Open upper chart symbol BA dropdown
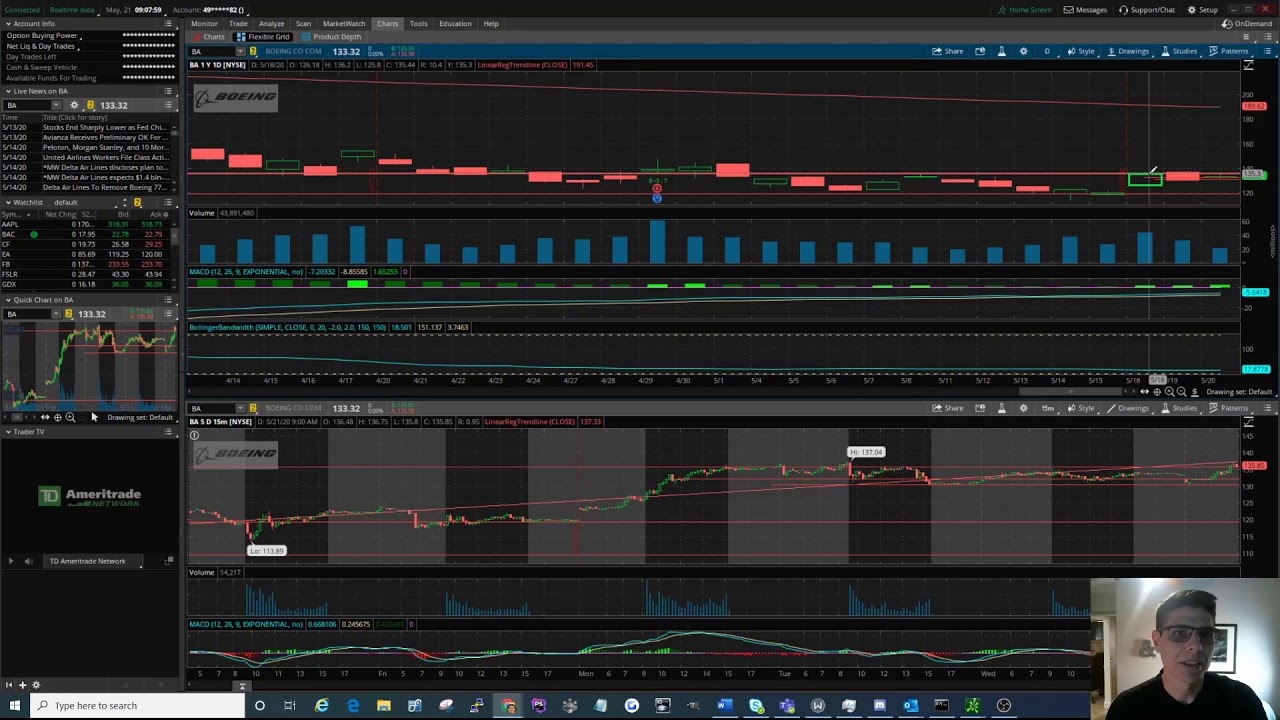 point(240,52)
